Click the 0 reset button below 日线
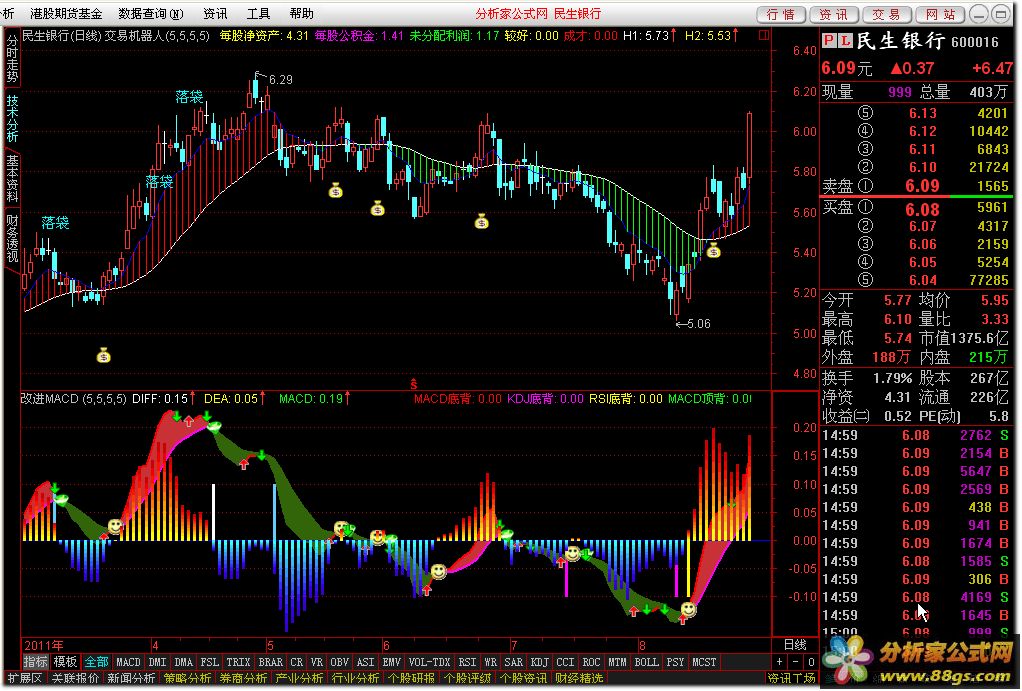This screenshot has width=1022, height=691. tap(811, 662)
